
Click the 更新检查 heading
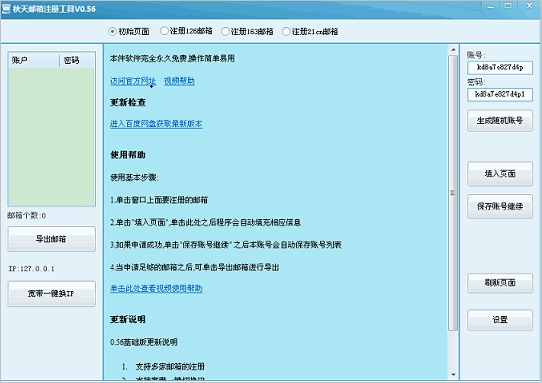pyautogui.click(x=128, y=102)
